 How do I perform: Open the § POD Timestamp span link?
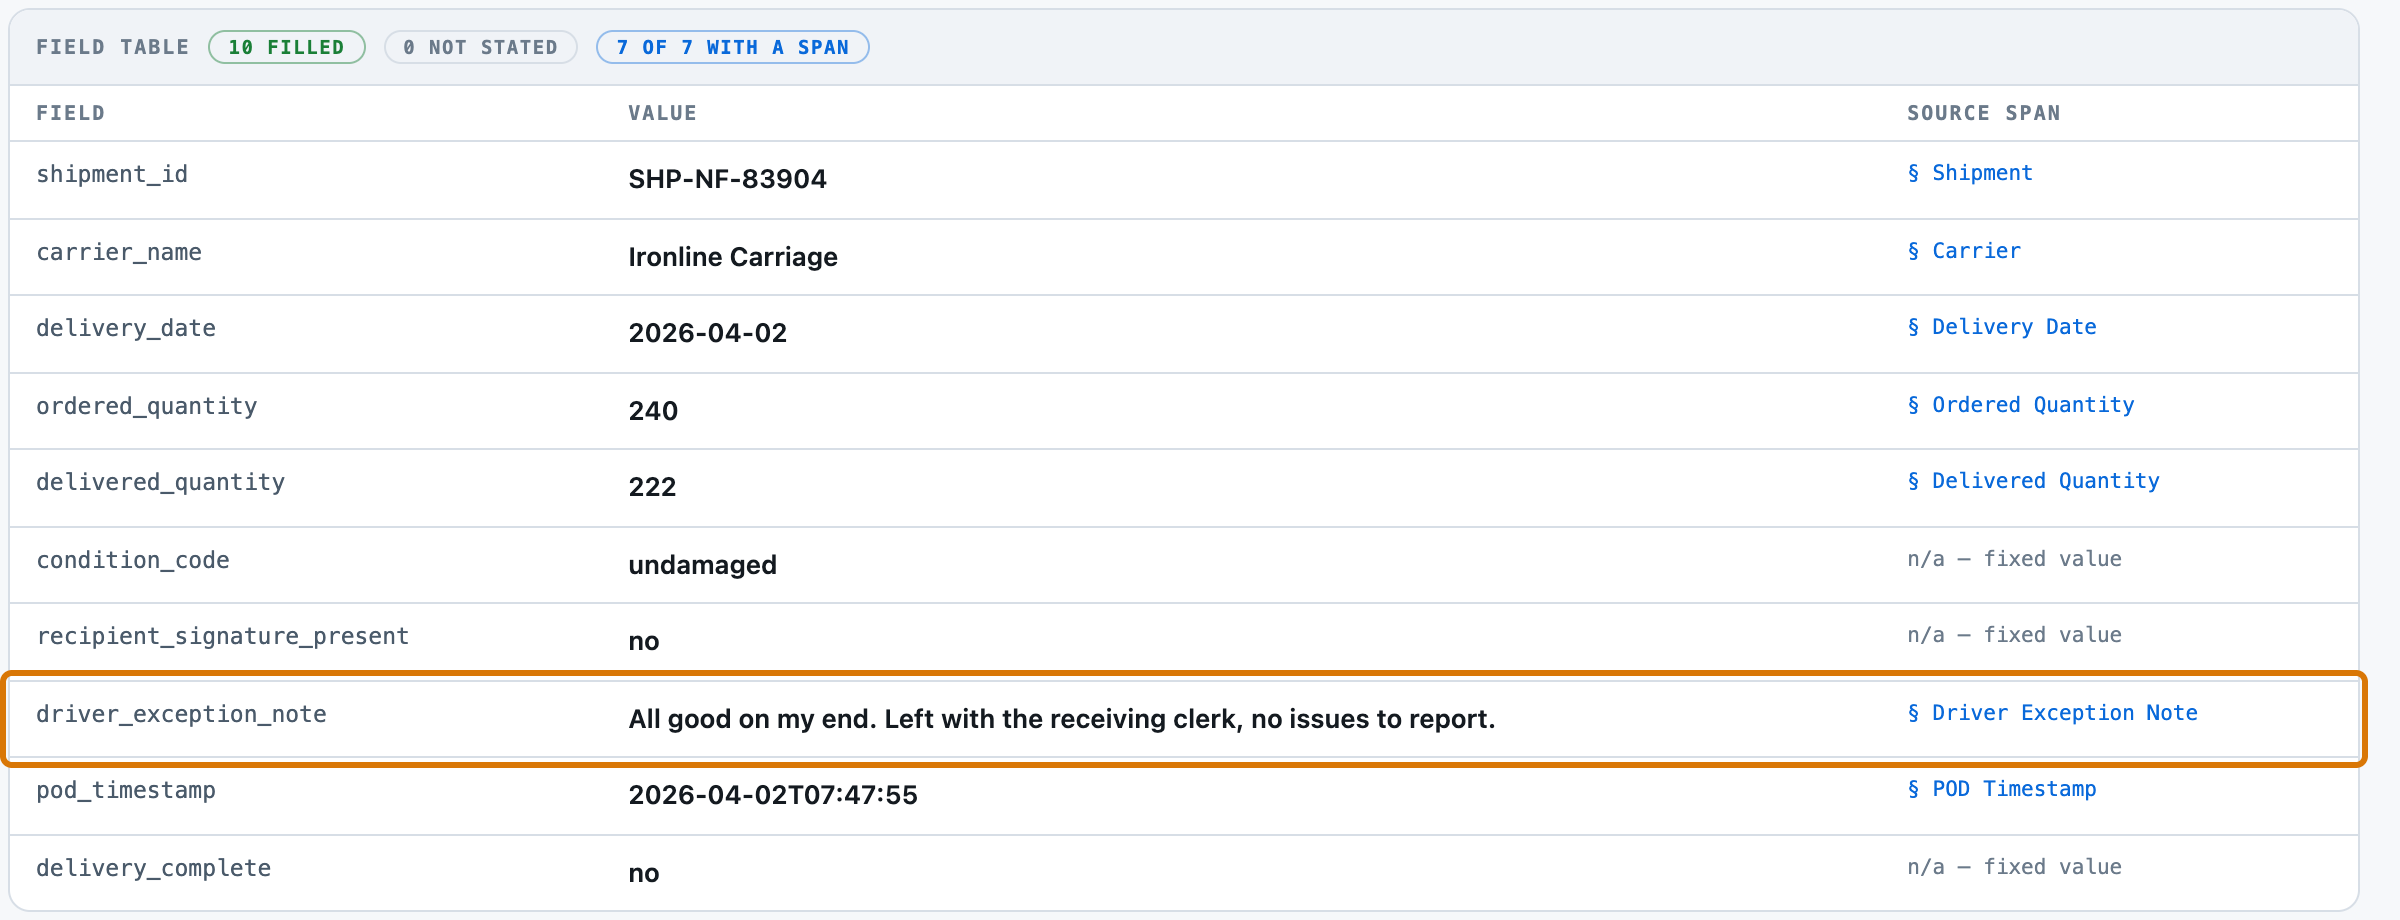tap(2002, 789)
